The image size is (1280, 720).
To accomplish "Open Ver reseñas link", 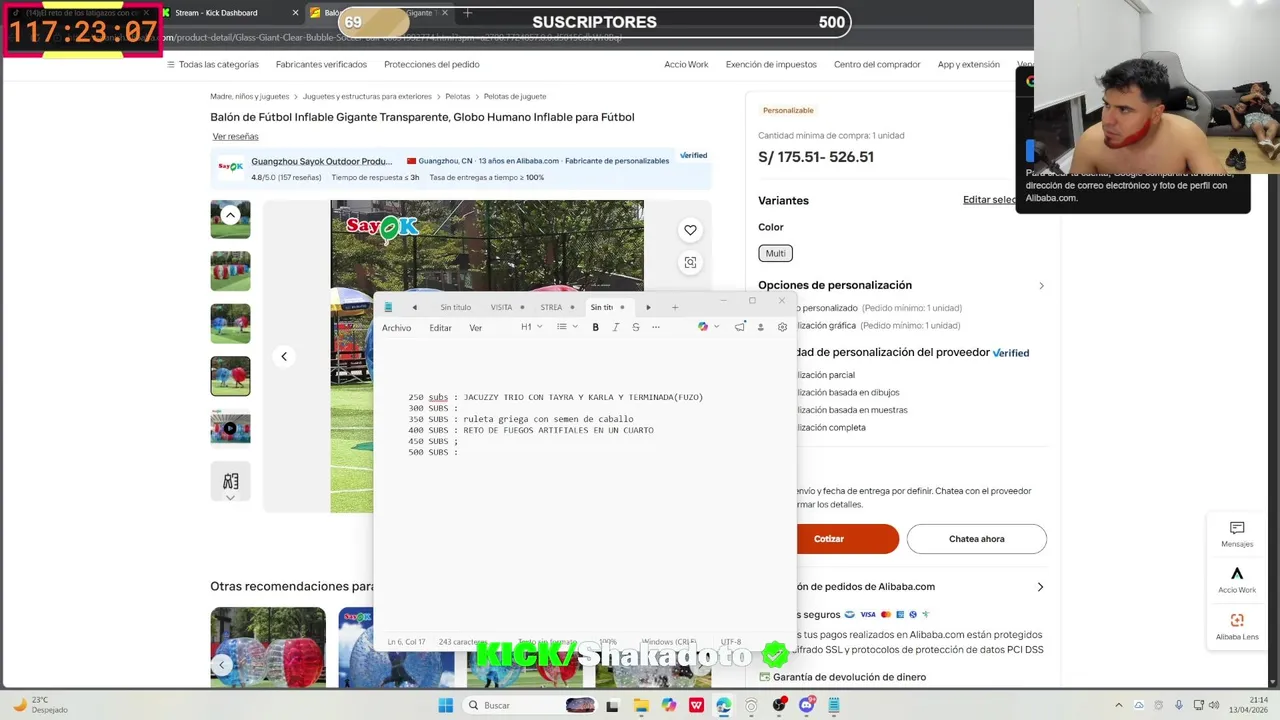I will pyautogui.click(x=235, y=136).
